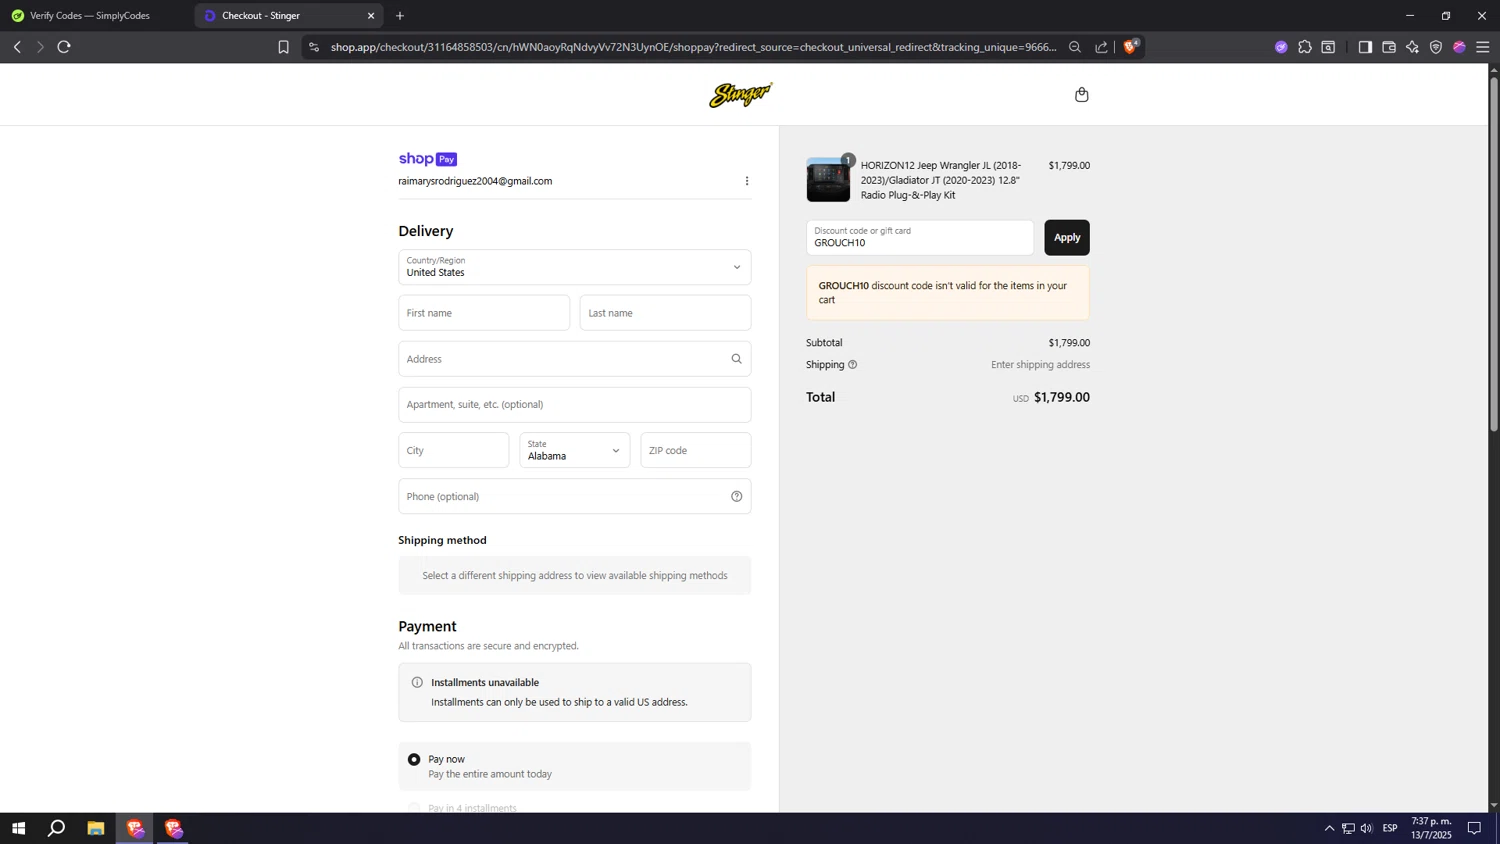The height and width of the screenshot is (844, 1500).
Task: Click the Apartment, suite field
Action: [575, 405]
